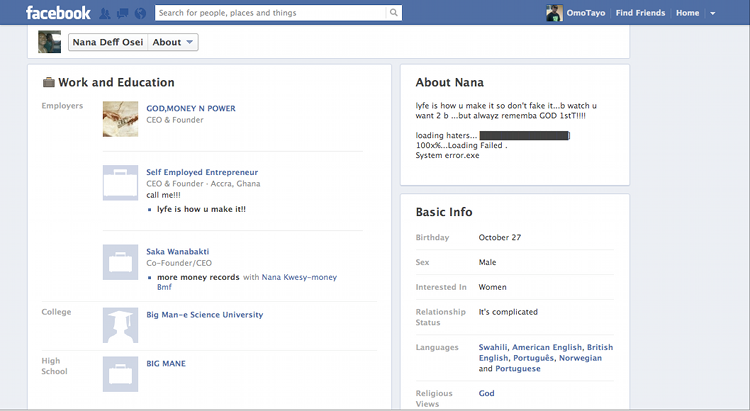Viewport: 750px width, 411px height.
Task: Open the Self Employed Entrepreneur link
Action: [202, 172]
